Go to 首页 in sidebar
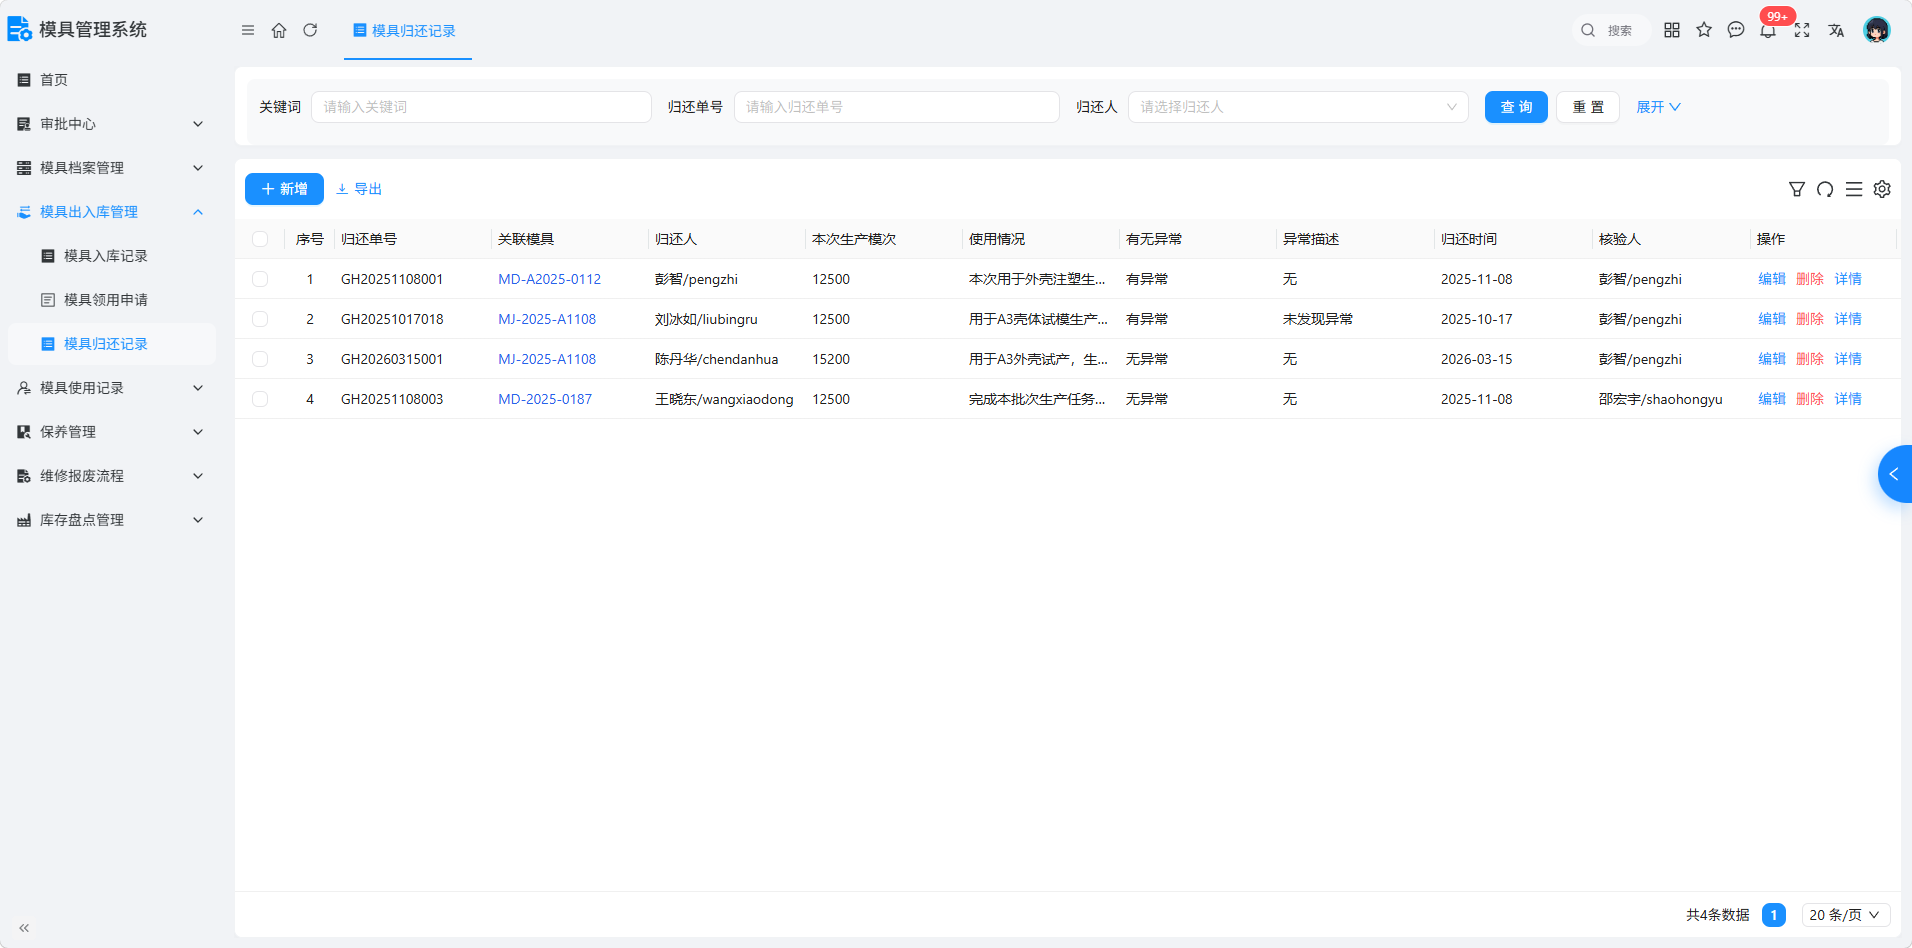This screenshot has width=1912, height=948. [110, 80]
